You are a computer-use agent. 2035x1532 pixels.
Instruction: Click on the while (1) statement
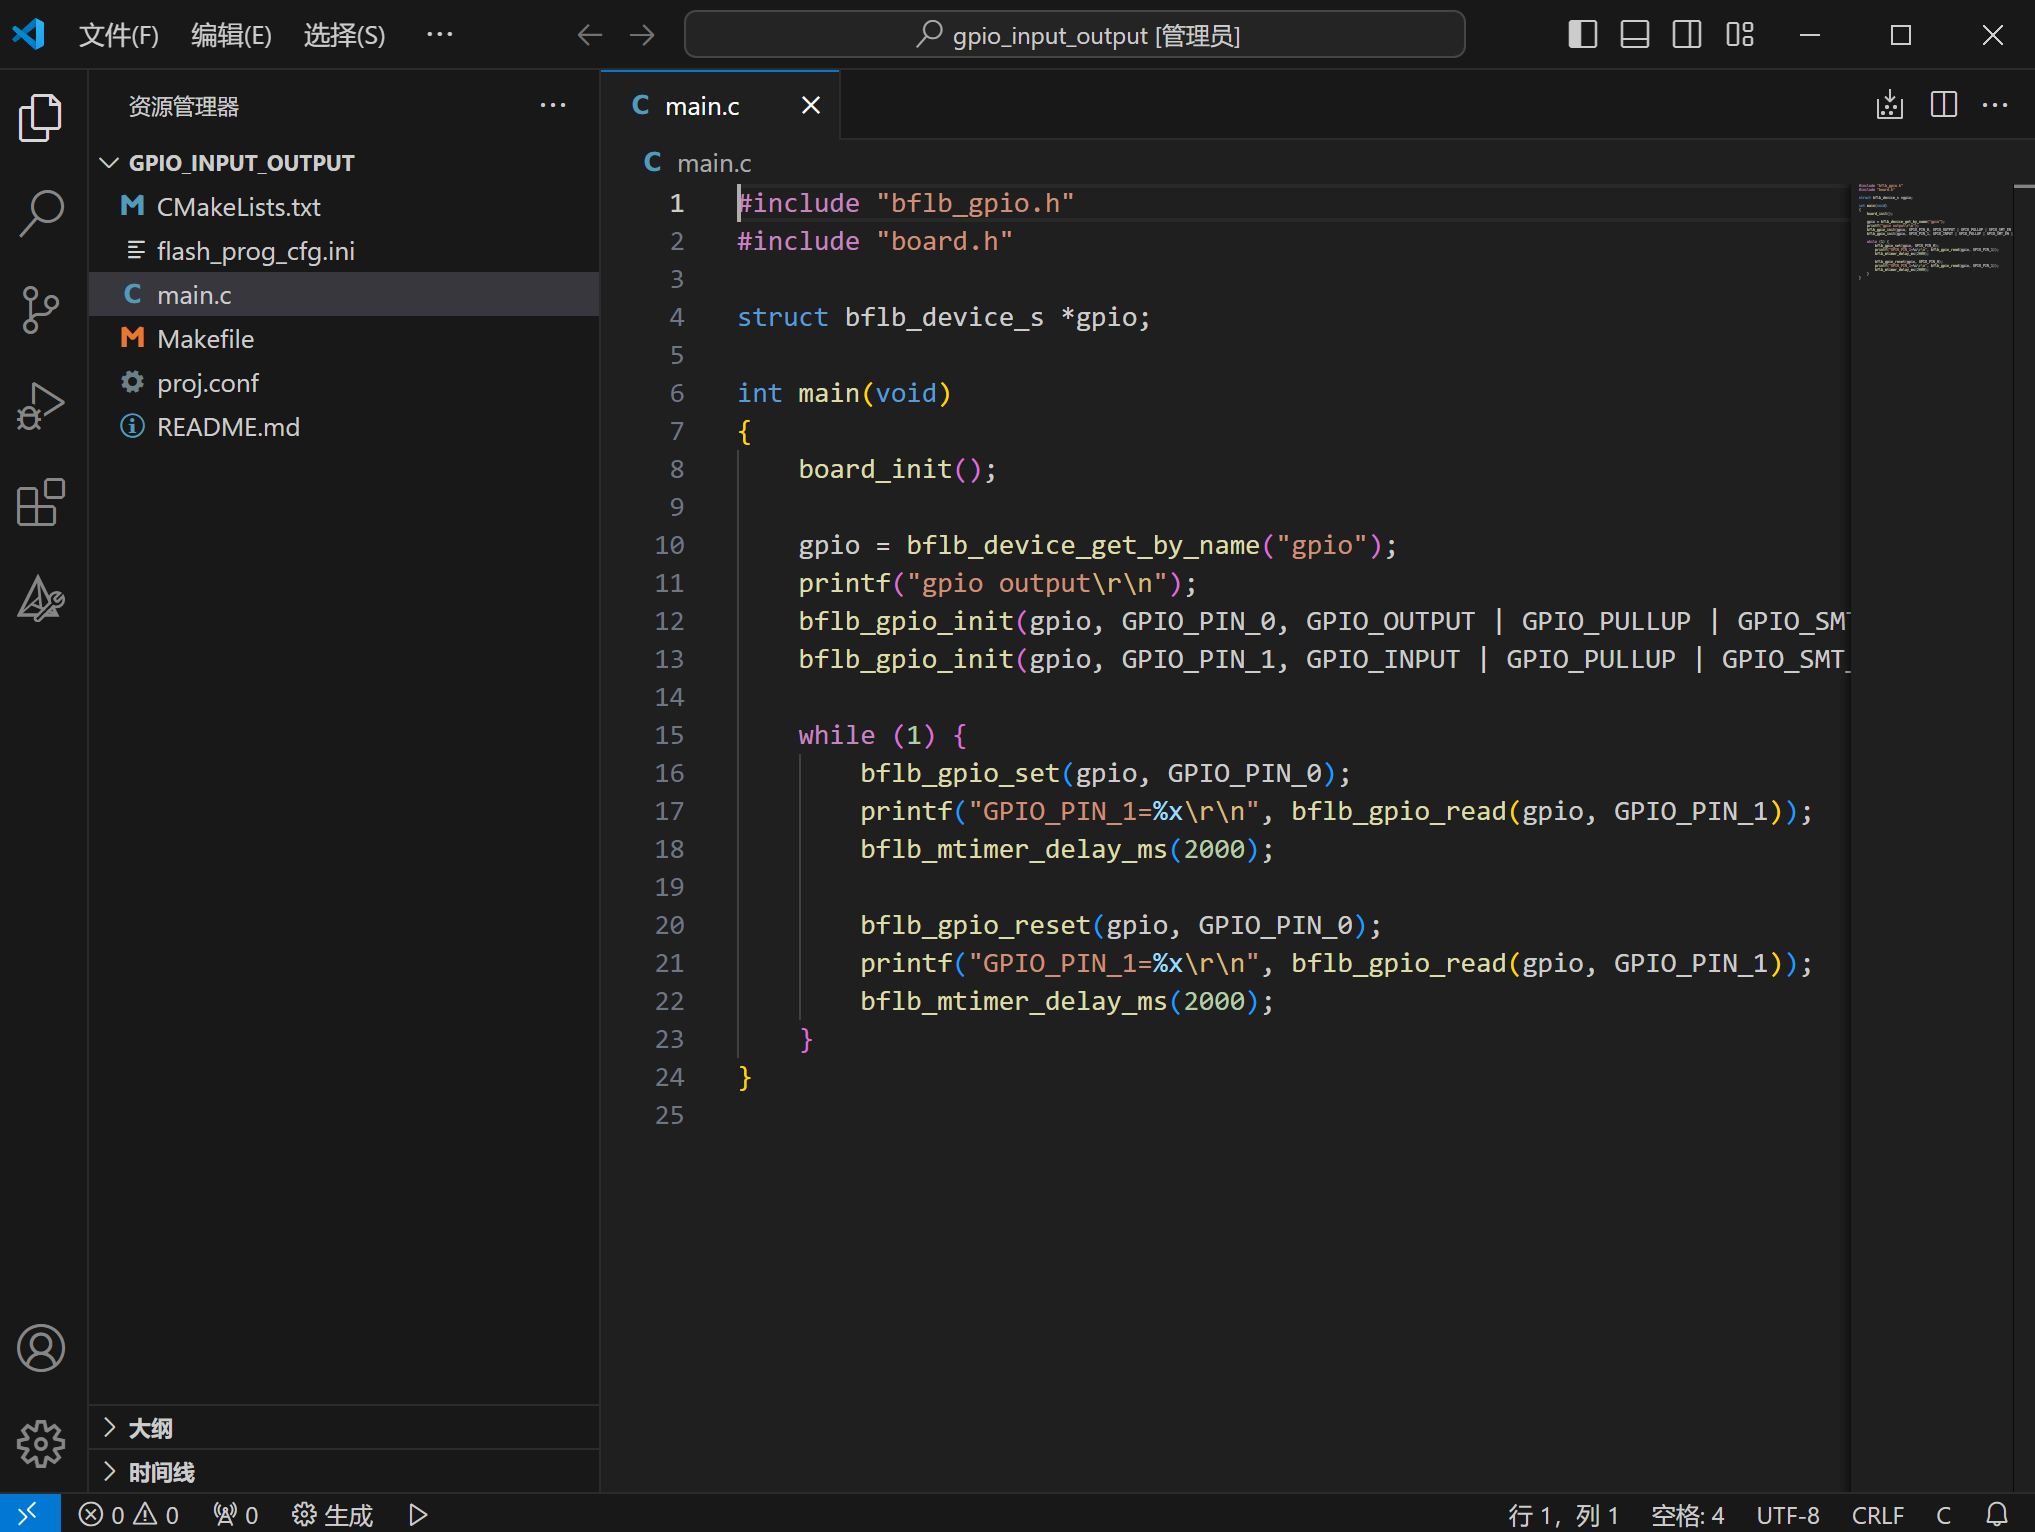882,735
